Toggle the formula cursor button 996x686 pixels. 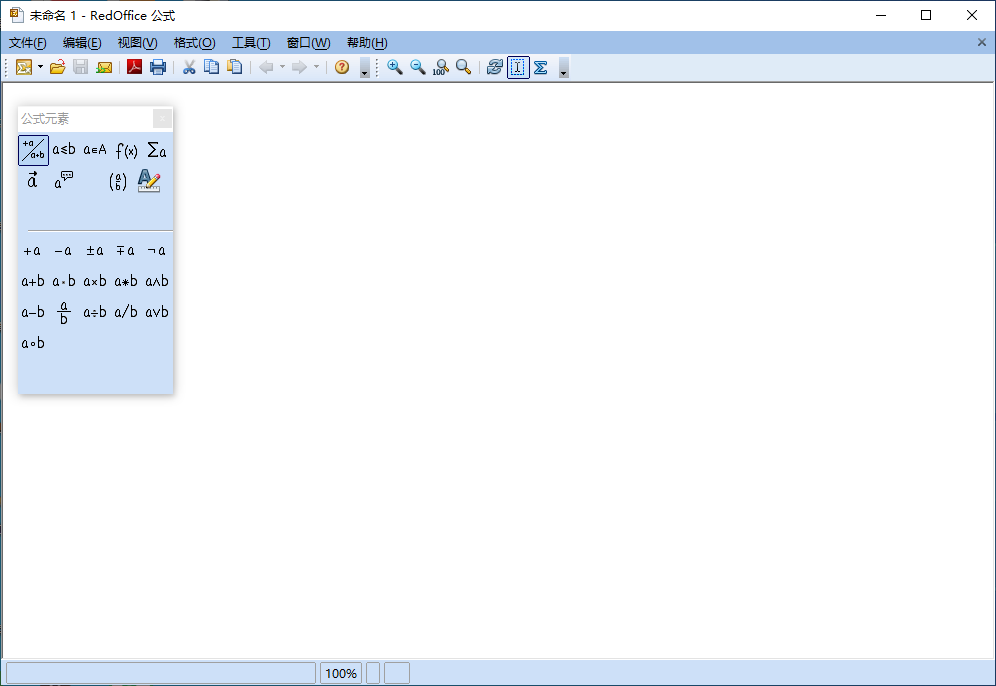(518, 67)
